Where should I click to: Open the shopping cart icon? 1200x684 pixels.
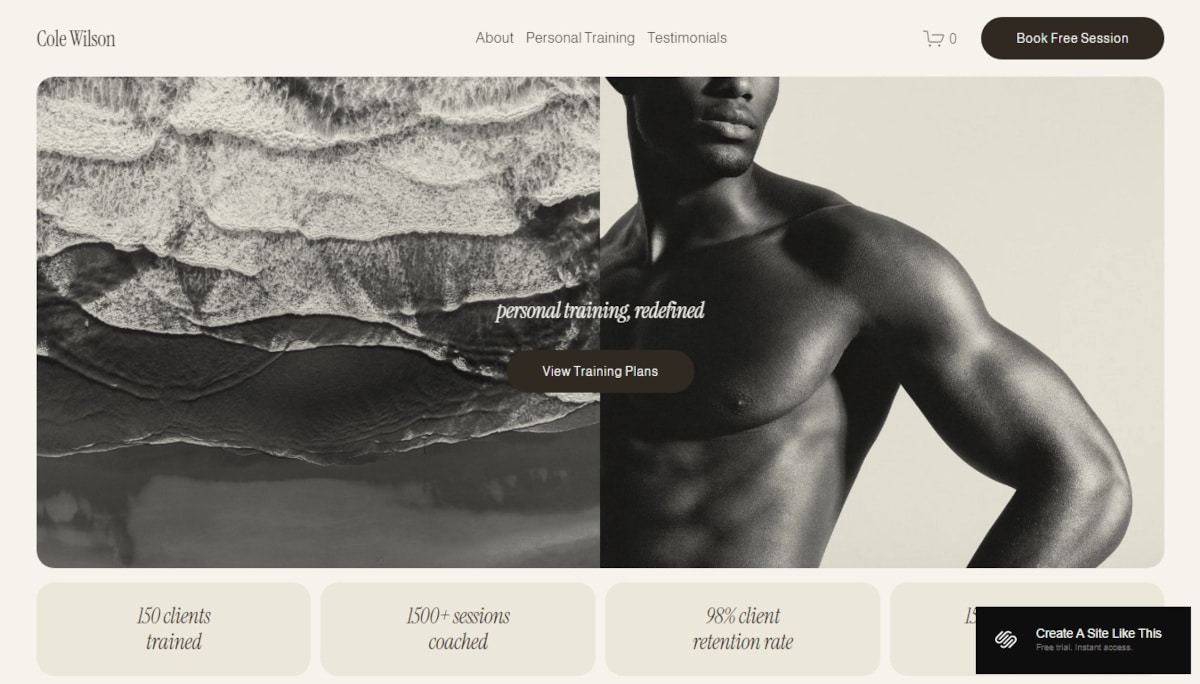coord(933,39)
